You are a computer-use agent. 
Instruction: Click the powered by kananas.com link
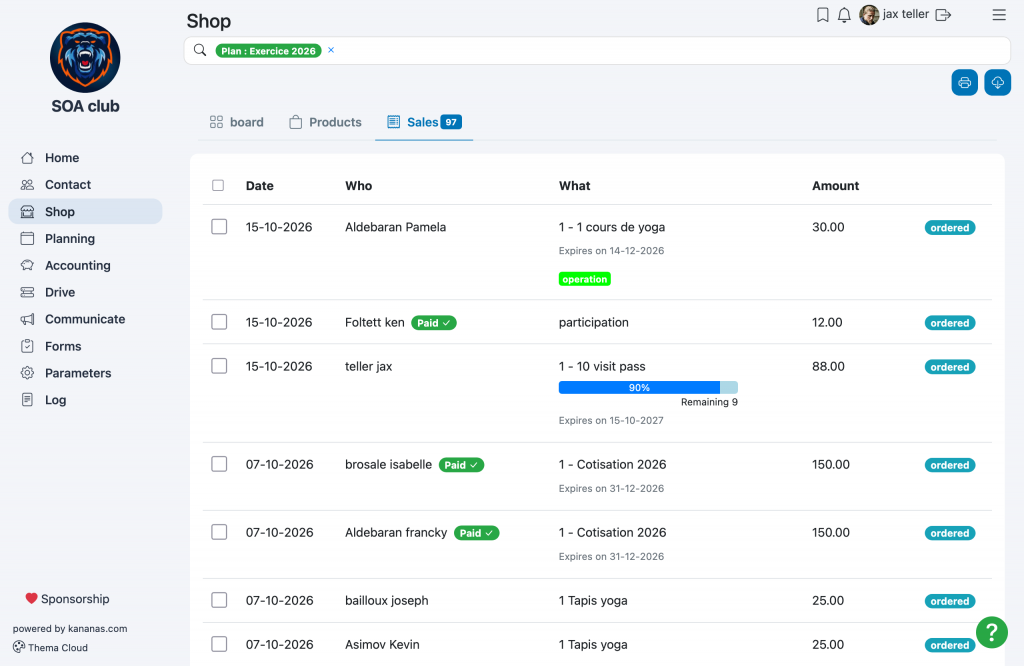pos(70,629)
